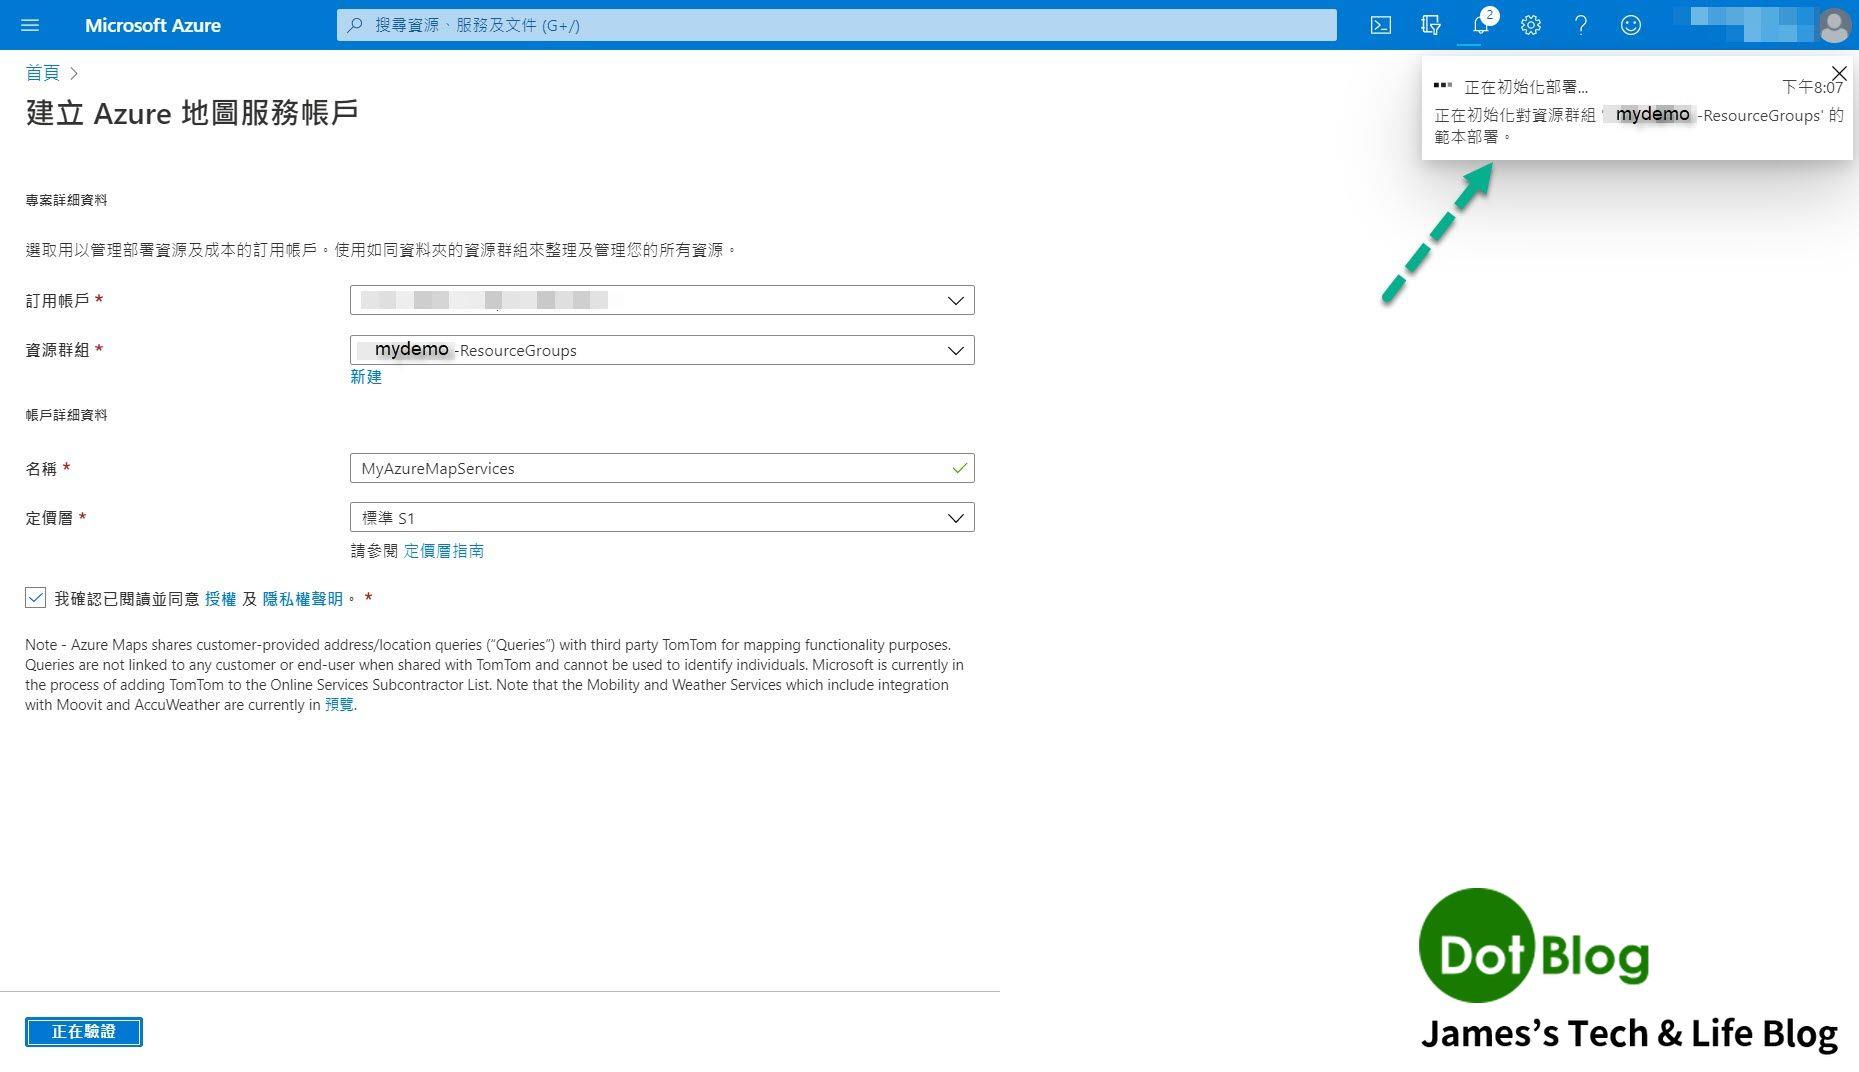The height and width of the screenshot is (1072, 1859).
Task: Open the portal hamburger menu
Action: [29, 25]
